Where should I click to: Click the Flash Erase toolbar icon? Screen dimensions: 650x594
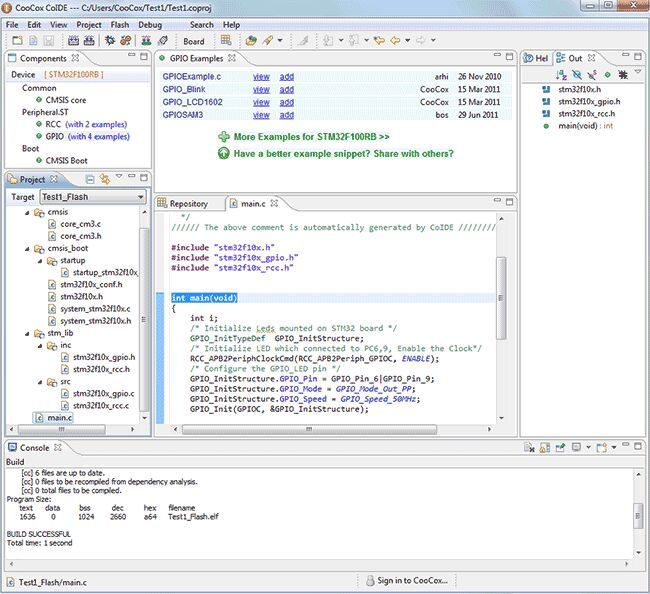point(163,40)
